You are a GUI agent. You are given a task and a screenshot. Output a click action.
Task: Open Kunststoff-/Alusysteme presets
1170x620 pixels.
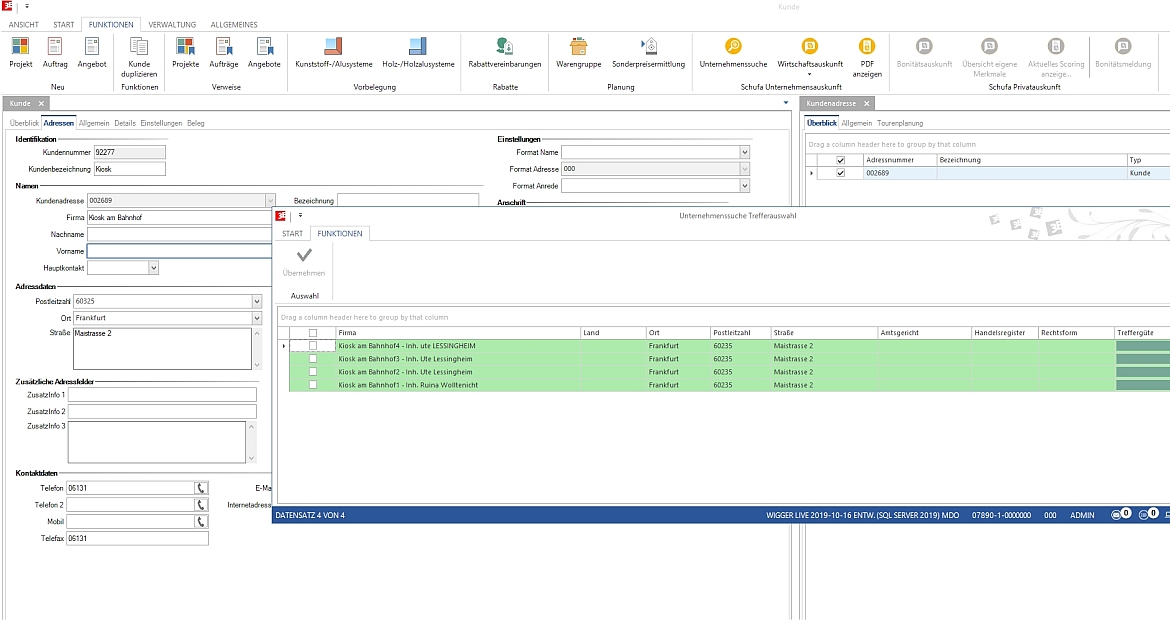tap(334, 47)
